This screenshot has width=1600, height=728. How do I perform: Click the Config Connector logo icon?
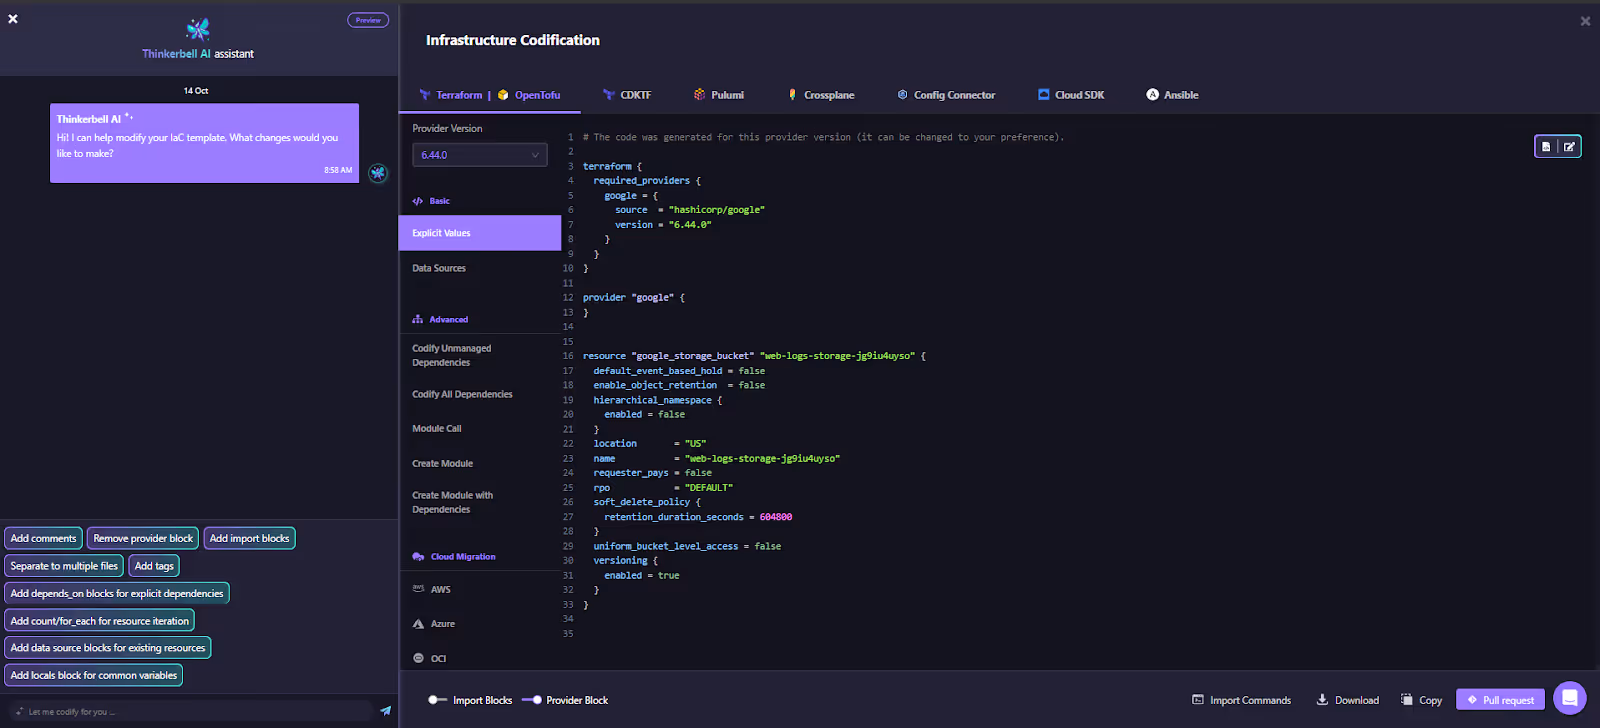pos(902,95)
